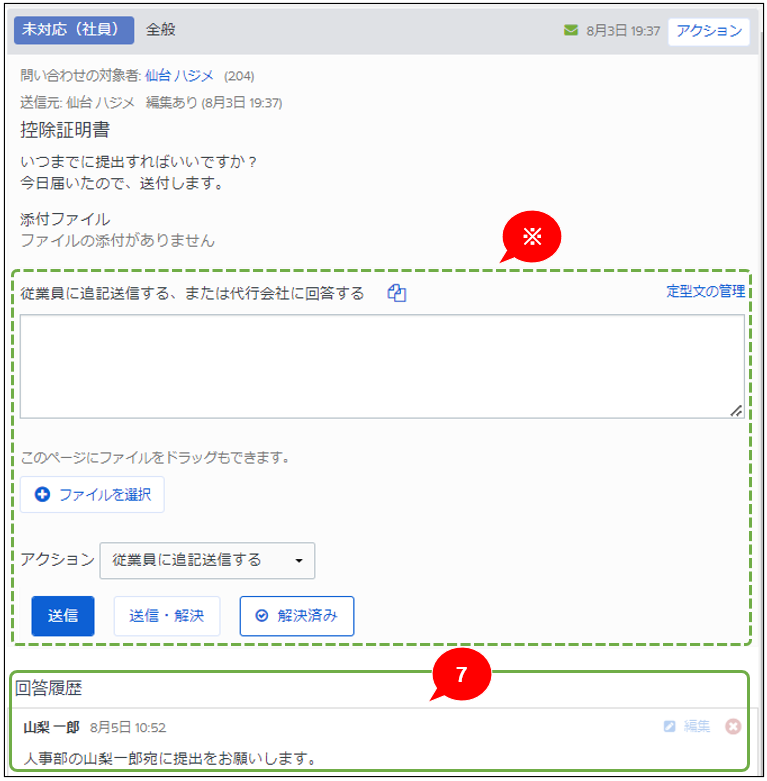This screenshot has width=767, height=781.
Task: Select the 控除証明書 subject heading
Action: (x=65, y=130)
